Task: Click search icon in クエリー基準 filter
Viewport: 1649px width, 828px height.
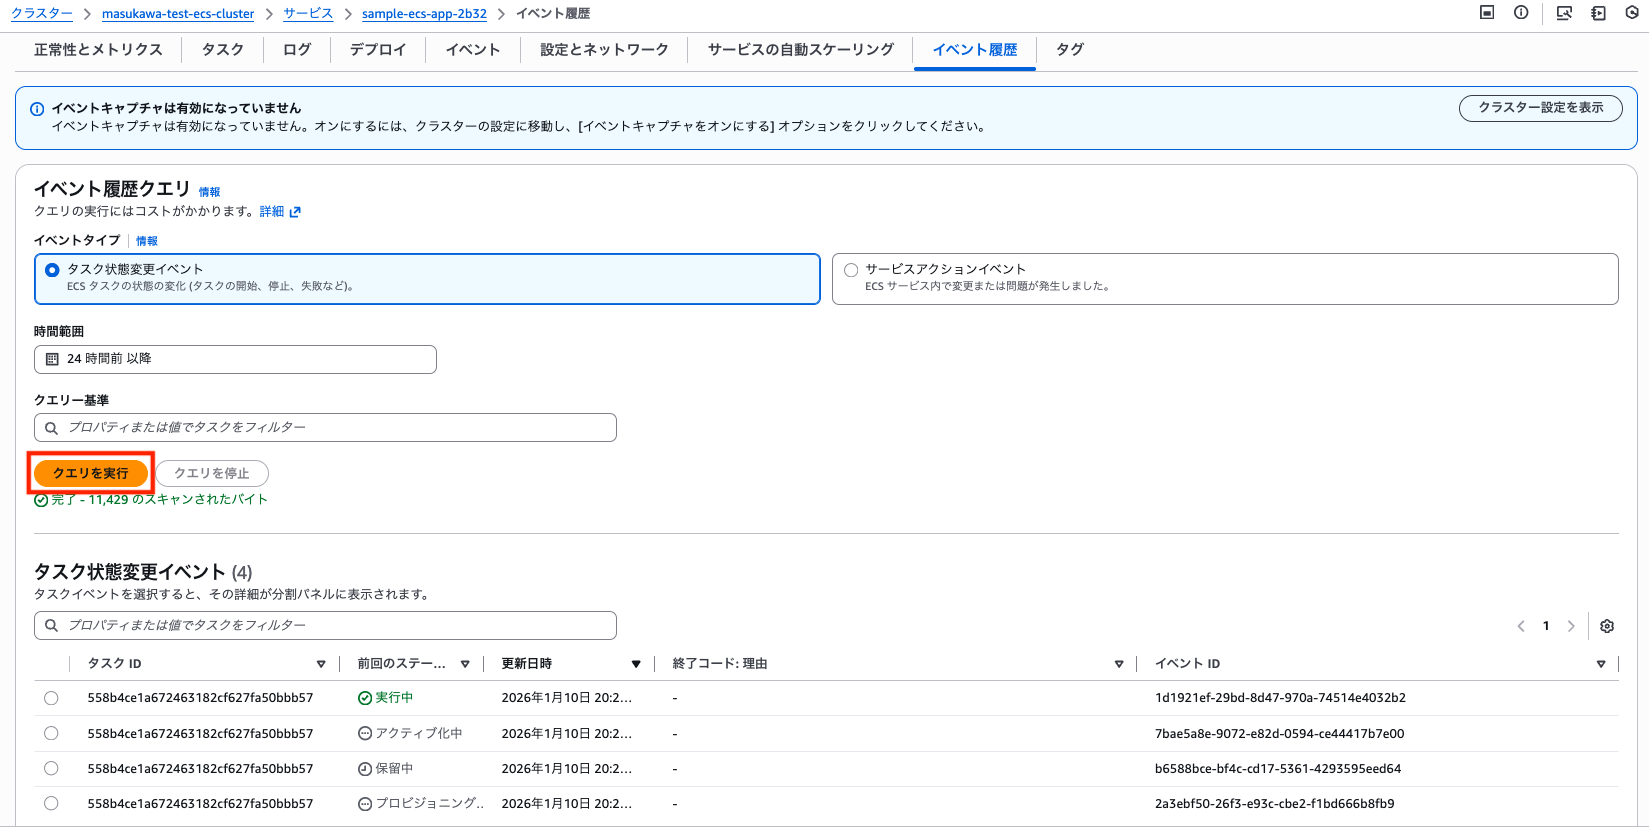Action: [x=51, y=428]
